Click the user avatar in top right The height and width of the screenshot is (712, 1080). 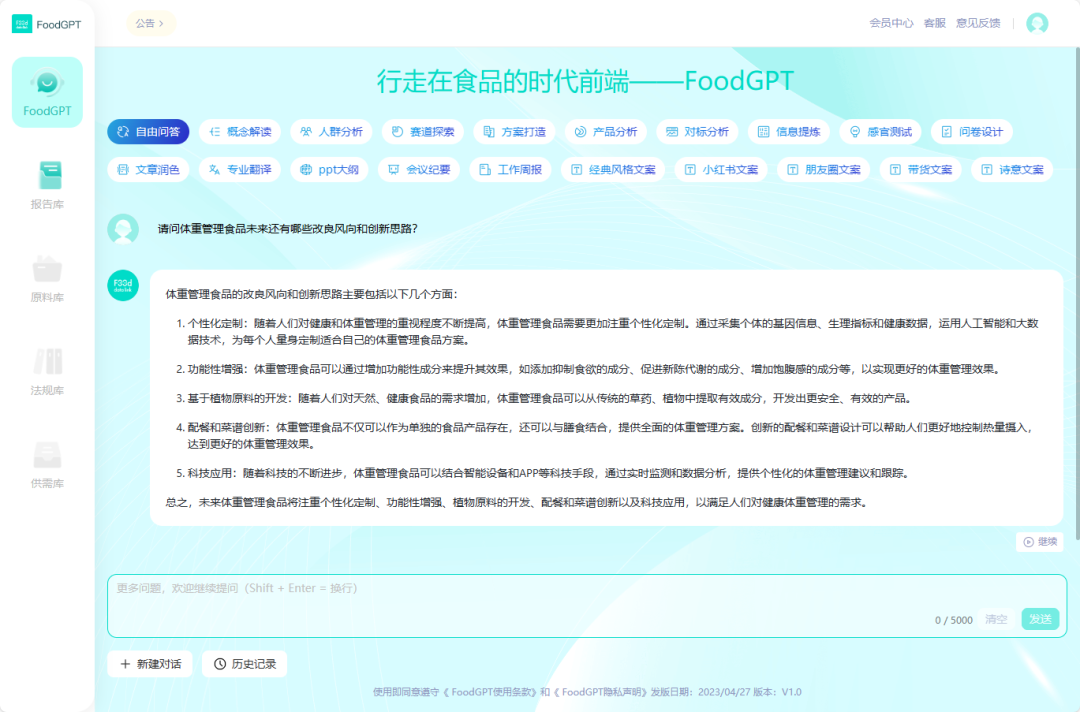click(1037, 23)
